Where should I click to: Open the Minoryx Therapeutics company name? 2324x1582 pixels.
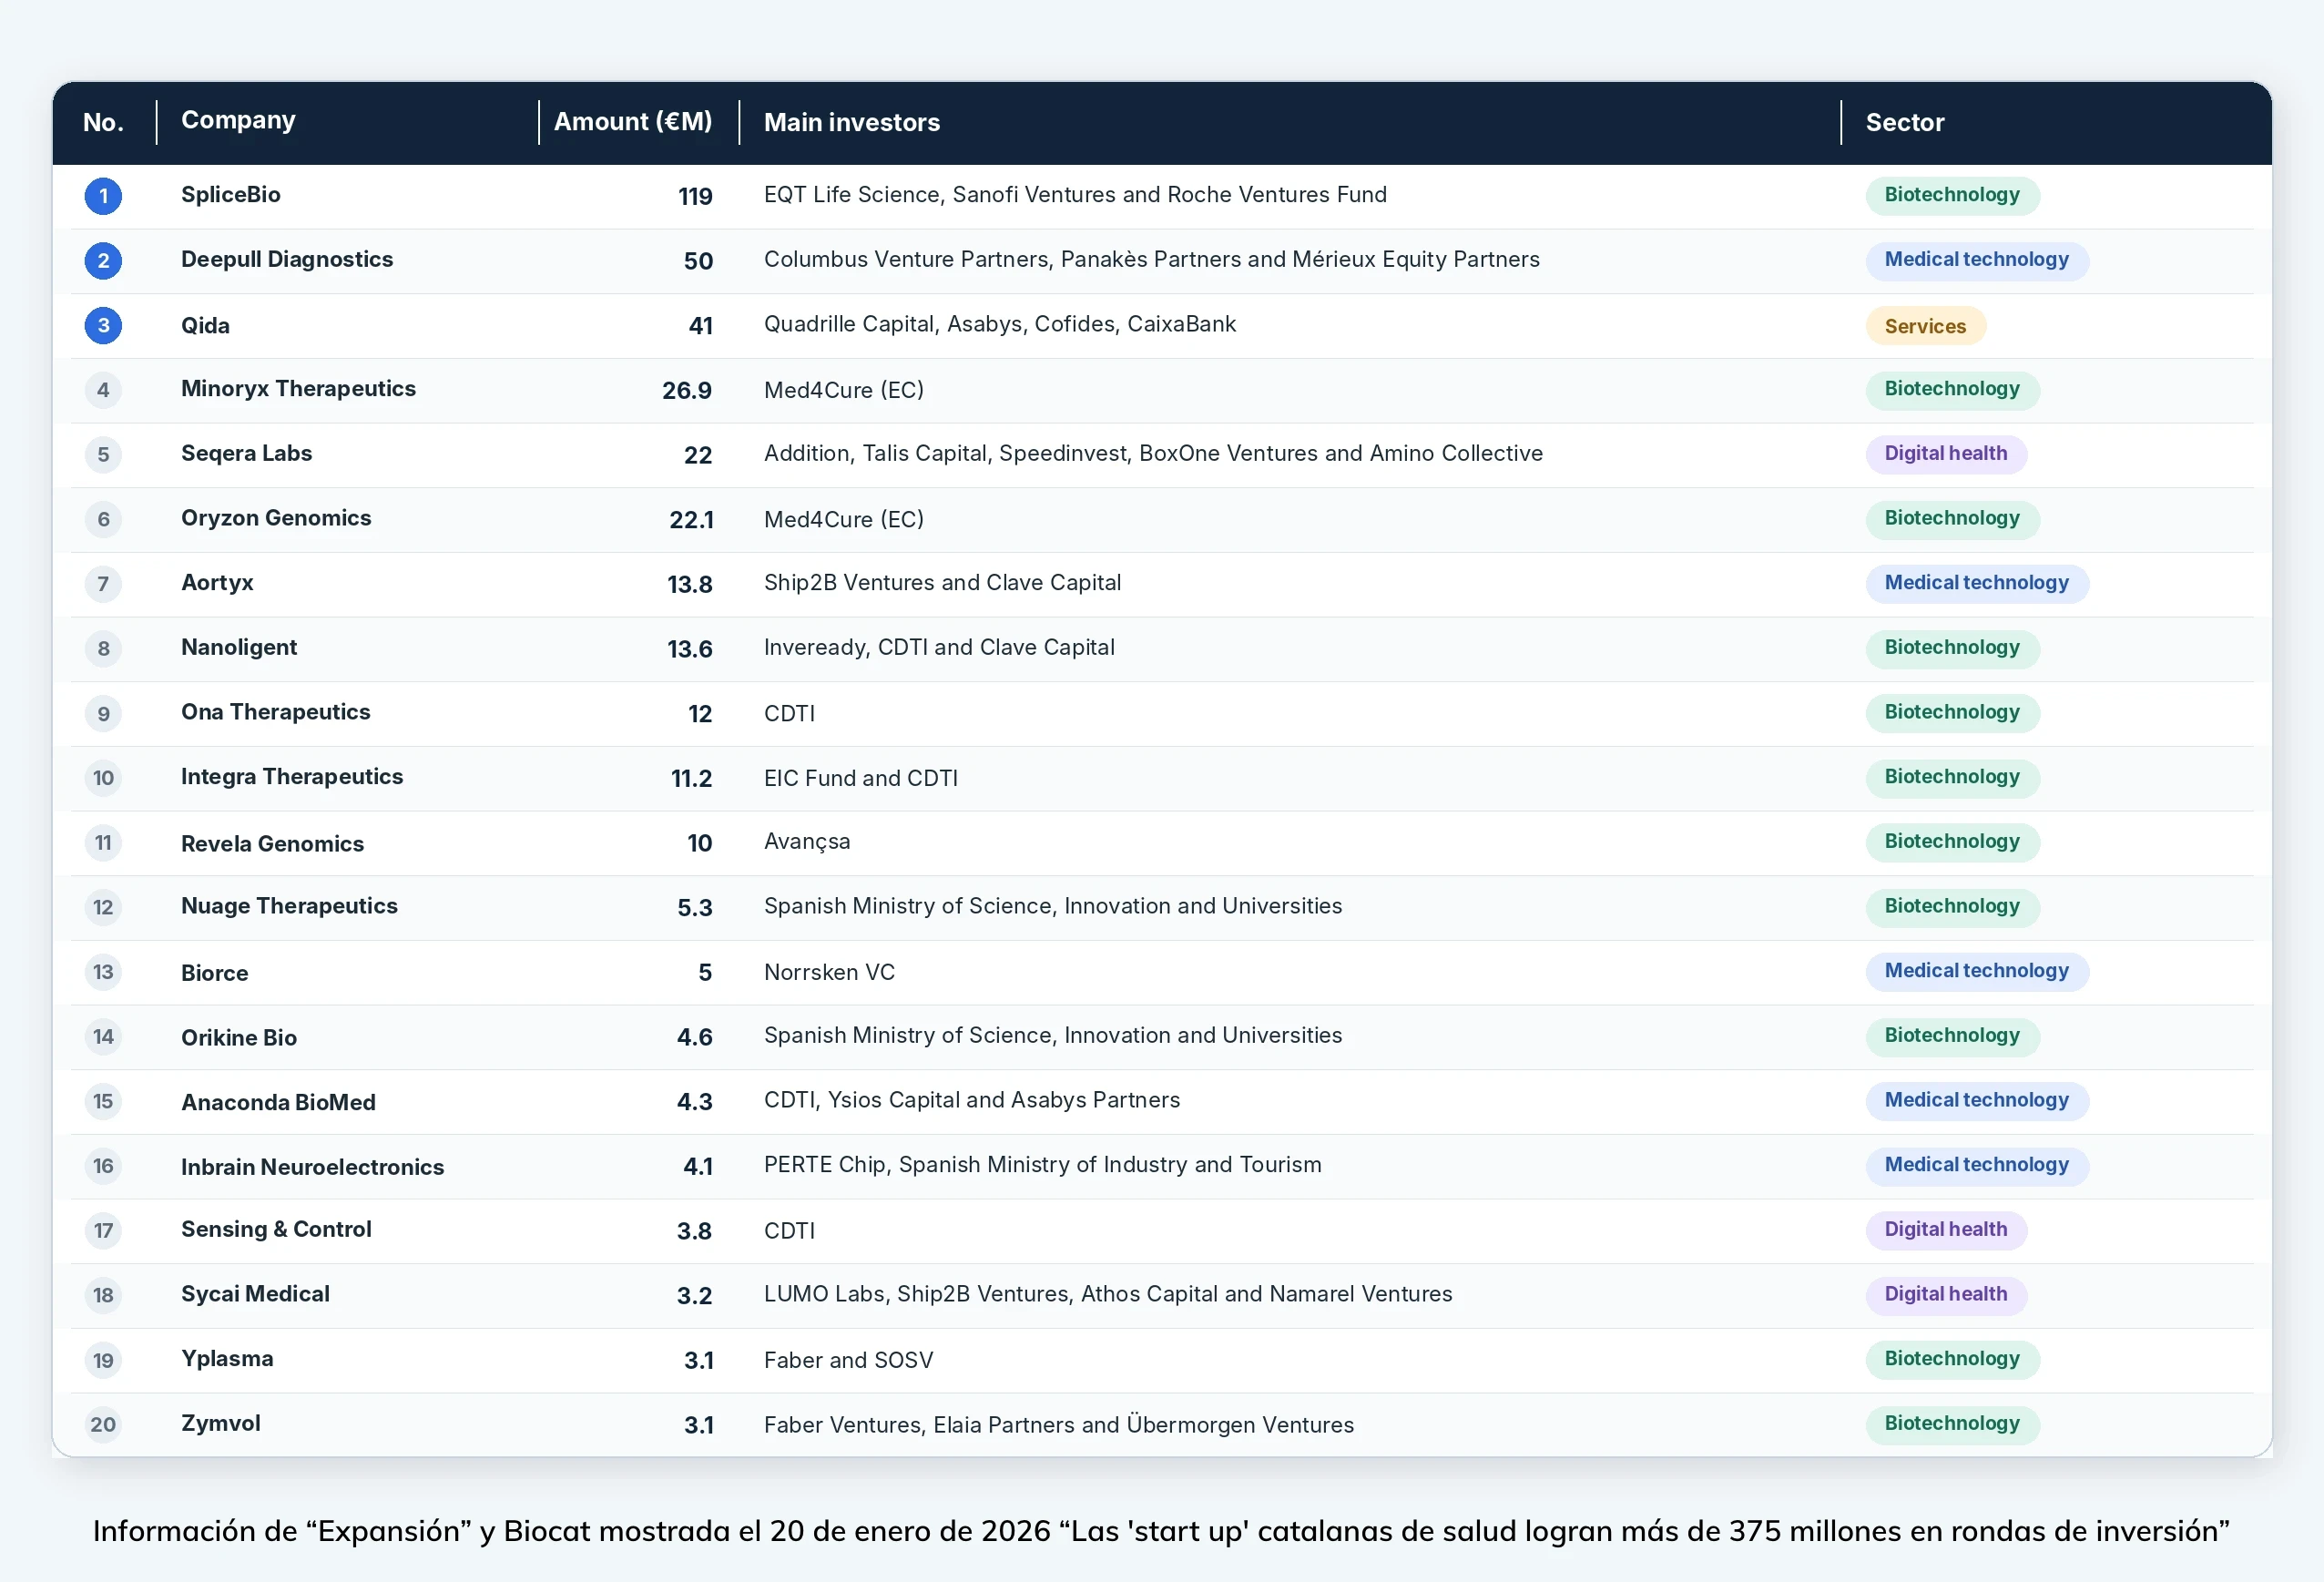click(x=298, y=389)
